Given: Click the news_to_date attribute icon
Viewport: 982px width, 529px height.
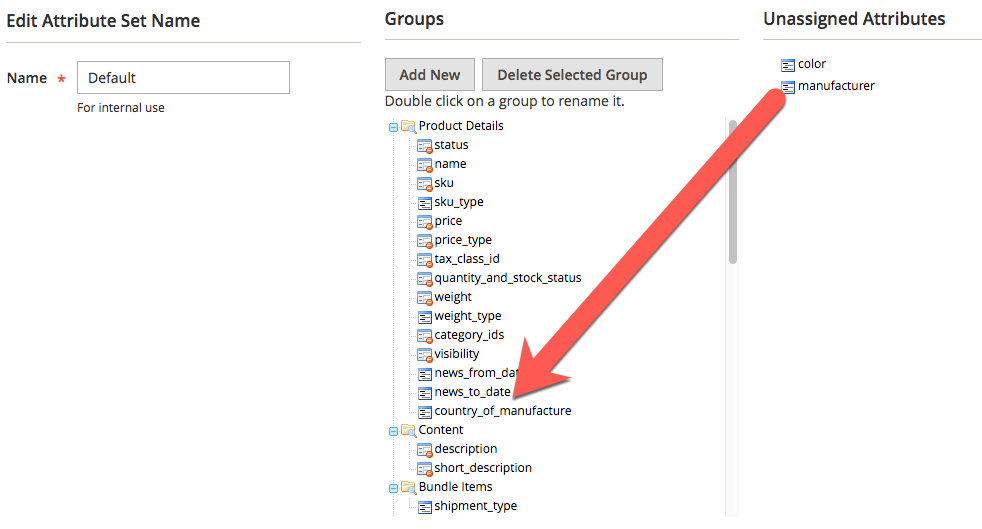Looking at the screenshot, I should click(425, 393).
